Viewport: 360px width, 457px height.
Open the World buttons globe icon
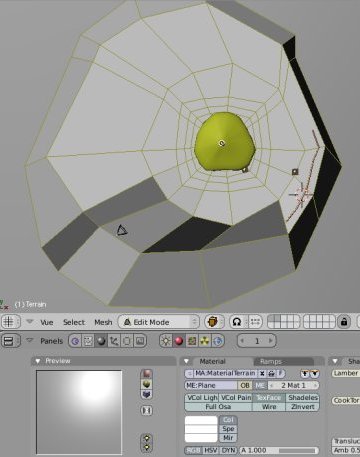(218, 341)
